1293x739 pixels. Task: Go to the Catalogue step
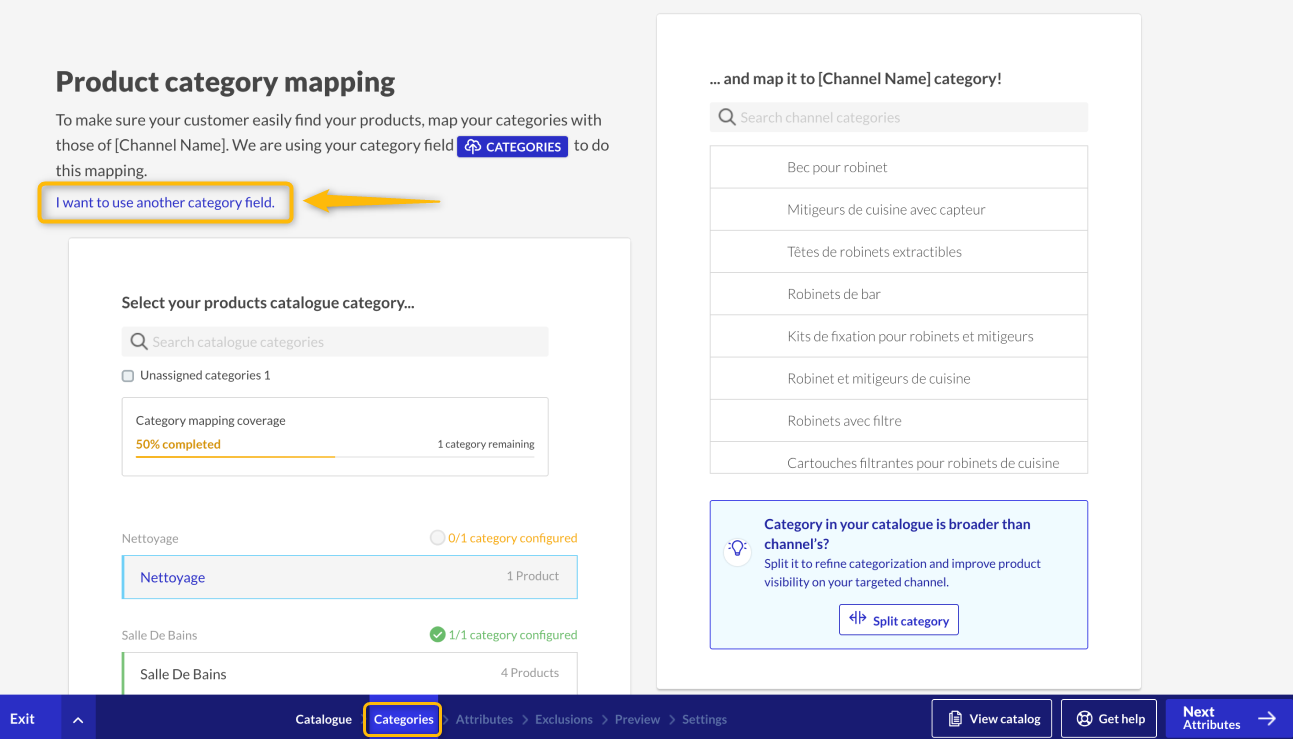point(324,719)
